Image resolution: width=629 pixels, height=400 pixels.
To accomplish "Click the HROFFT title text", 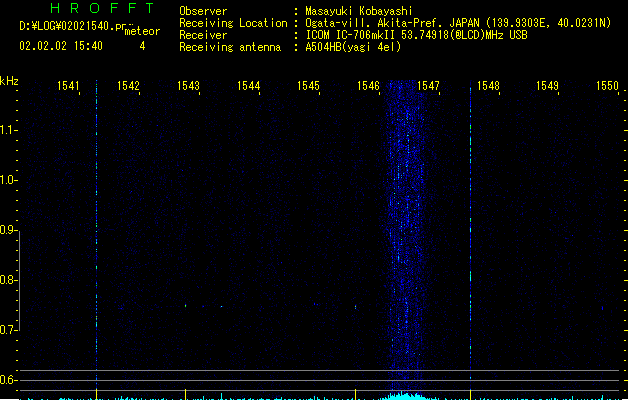I will tap(103, 8).
